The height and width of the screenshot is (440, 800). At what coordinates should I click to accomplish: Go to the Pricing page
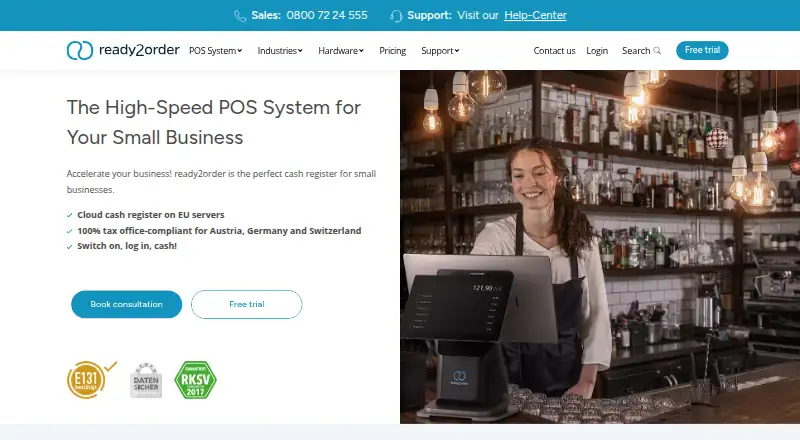click(x=392, y=51)
